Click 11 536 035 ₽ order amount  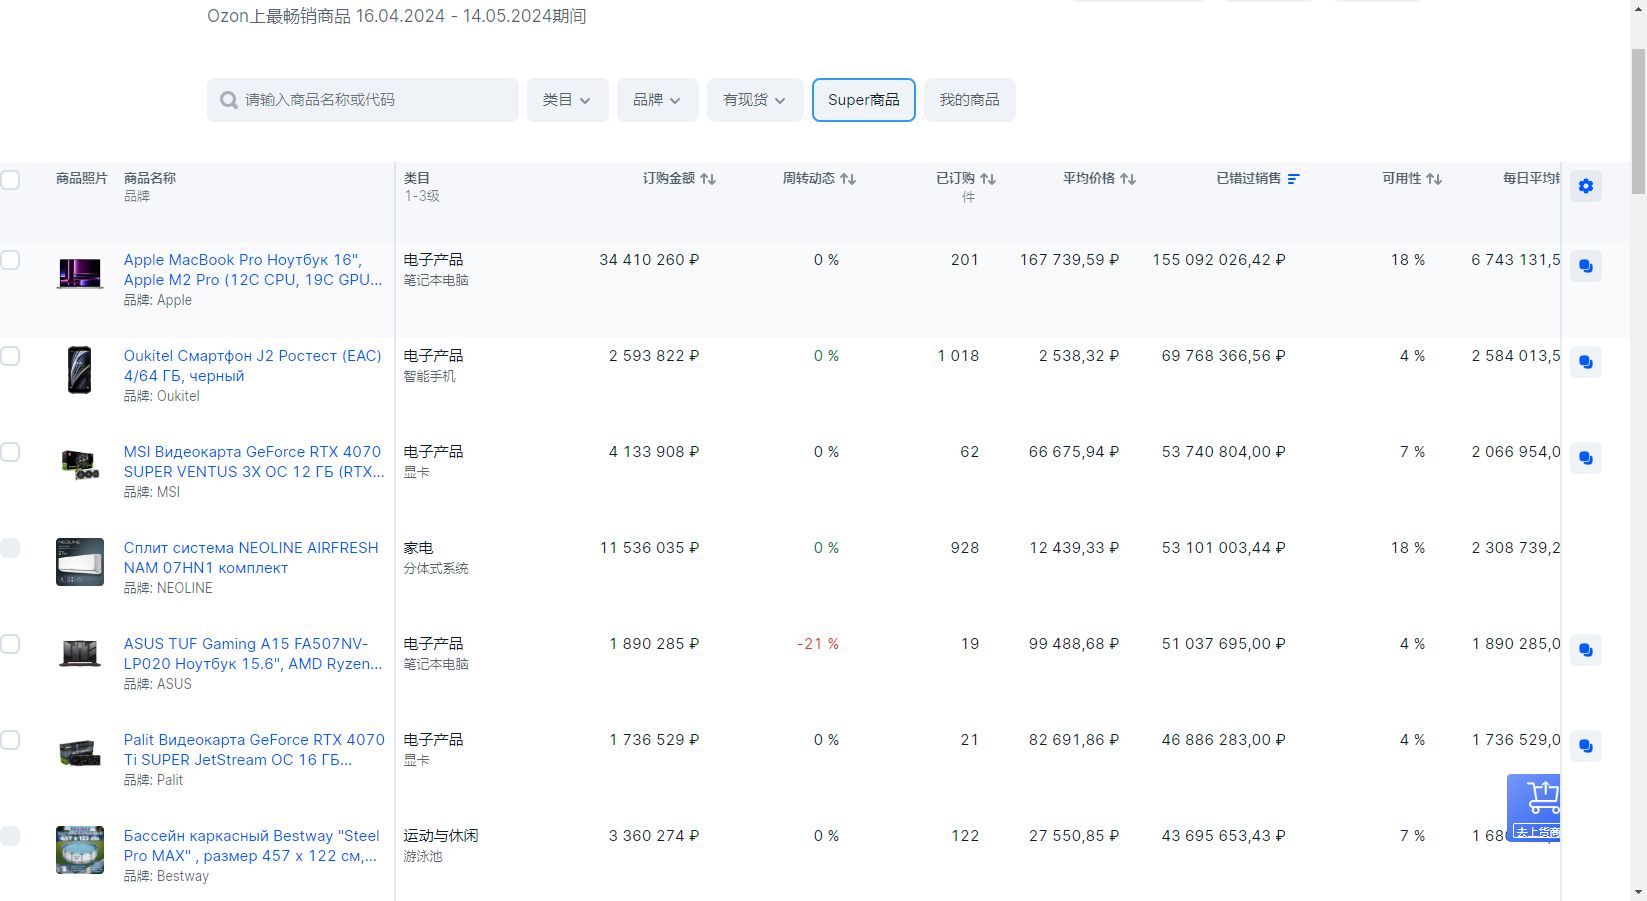click(x=649, y=548)
